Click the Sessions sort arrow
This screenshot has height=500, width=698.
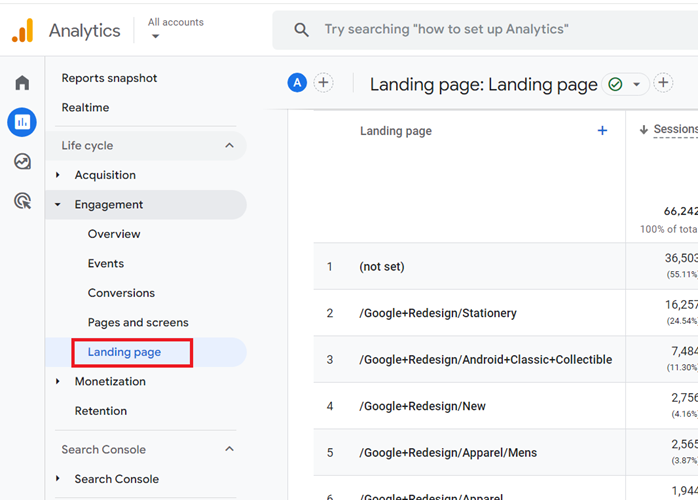click(x=644, y=130)
